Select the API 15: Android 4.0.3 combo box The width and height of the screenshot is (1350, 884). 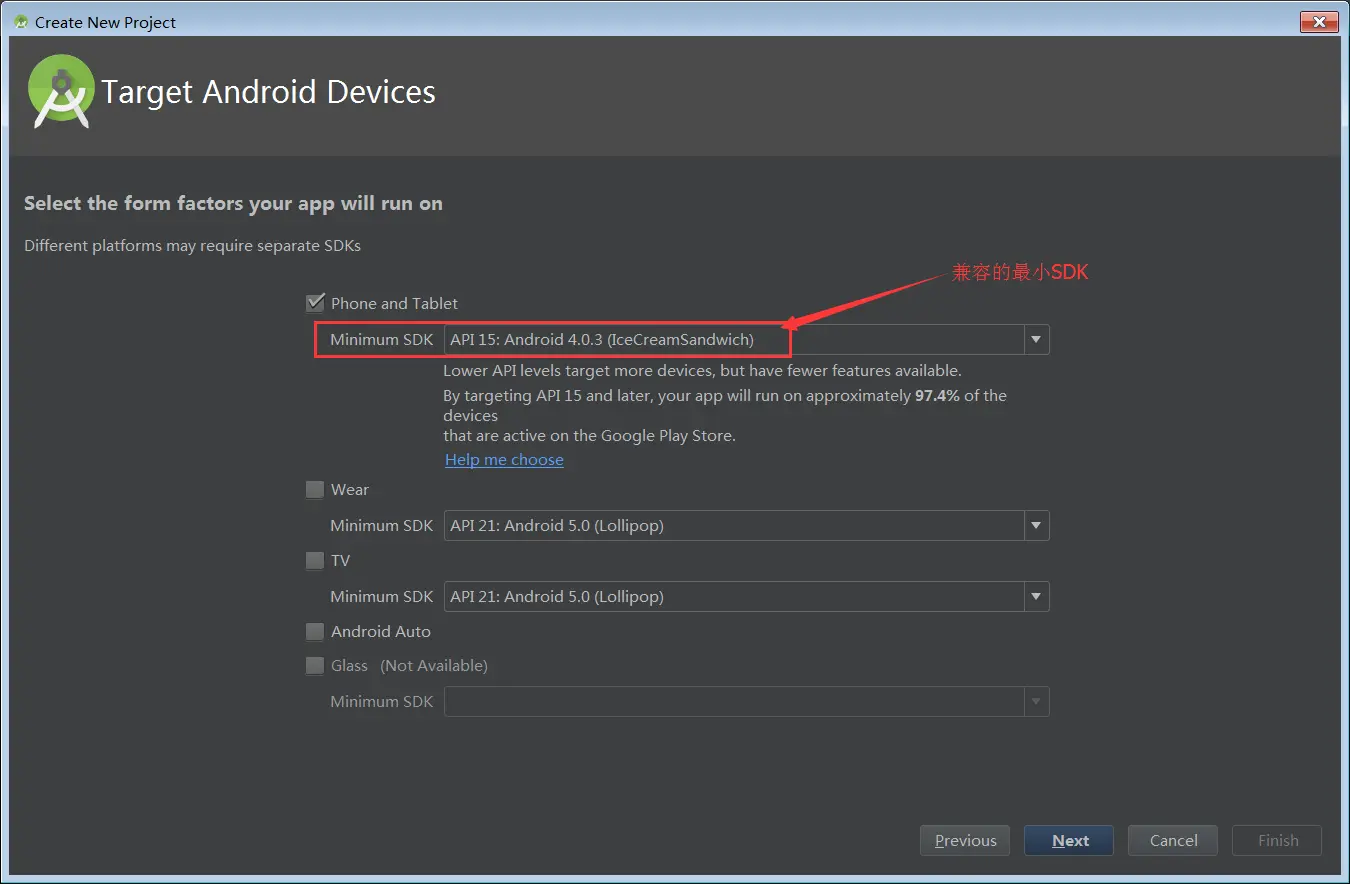tap(746, 340)
